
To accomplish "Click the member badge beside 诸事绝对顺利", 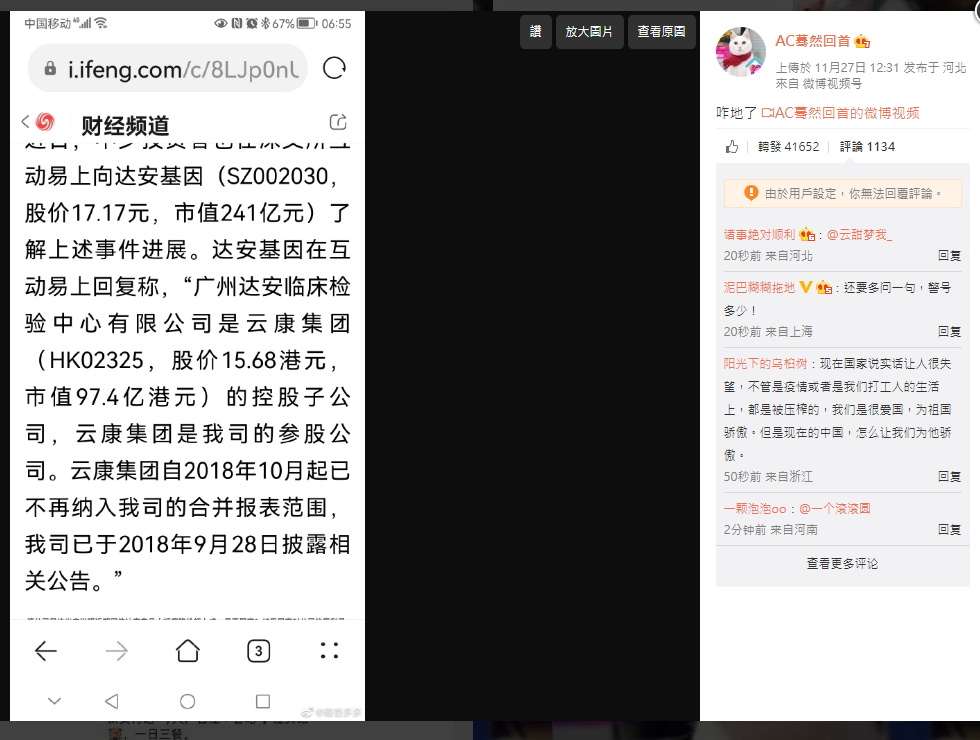I will [x=807, y=234].
